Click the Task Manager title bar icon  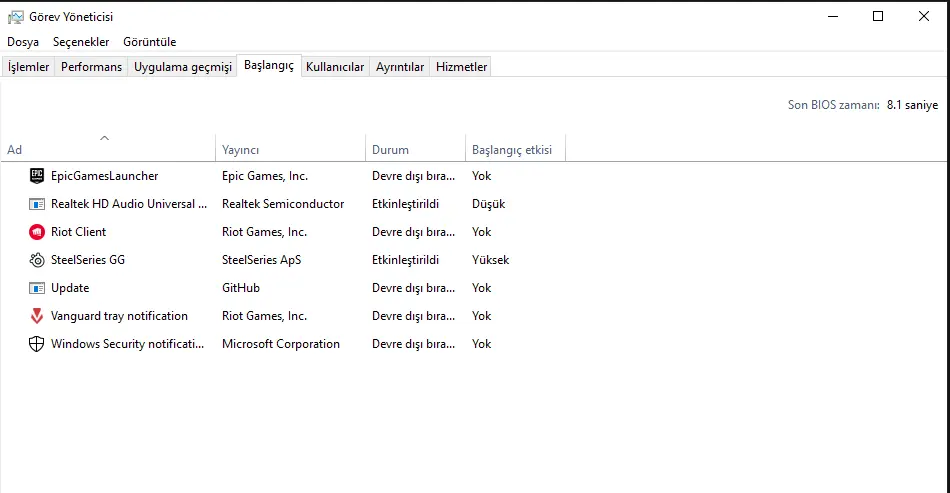pyautogui.click(x=15, y=17)
